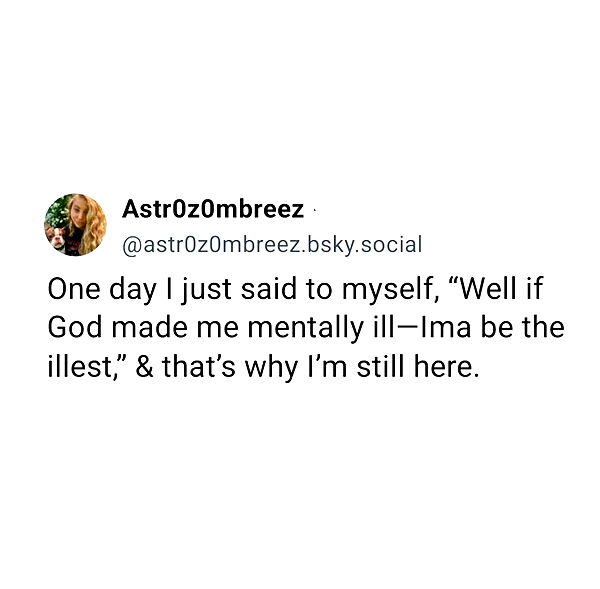The height and width of the screenshot is (589, 600).
Task: Click the small dot beside the display name
Action: (315, 211)
